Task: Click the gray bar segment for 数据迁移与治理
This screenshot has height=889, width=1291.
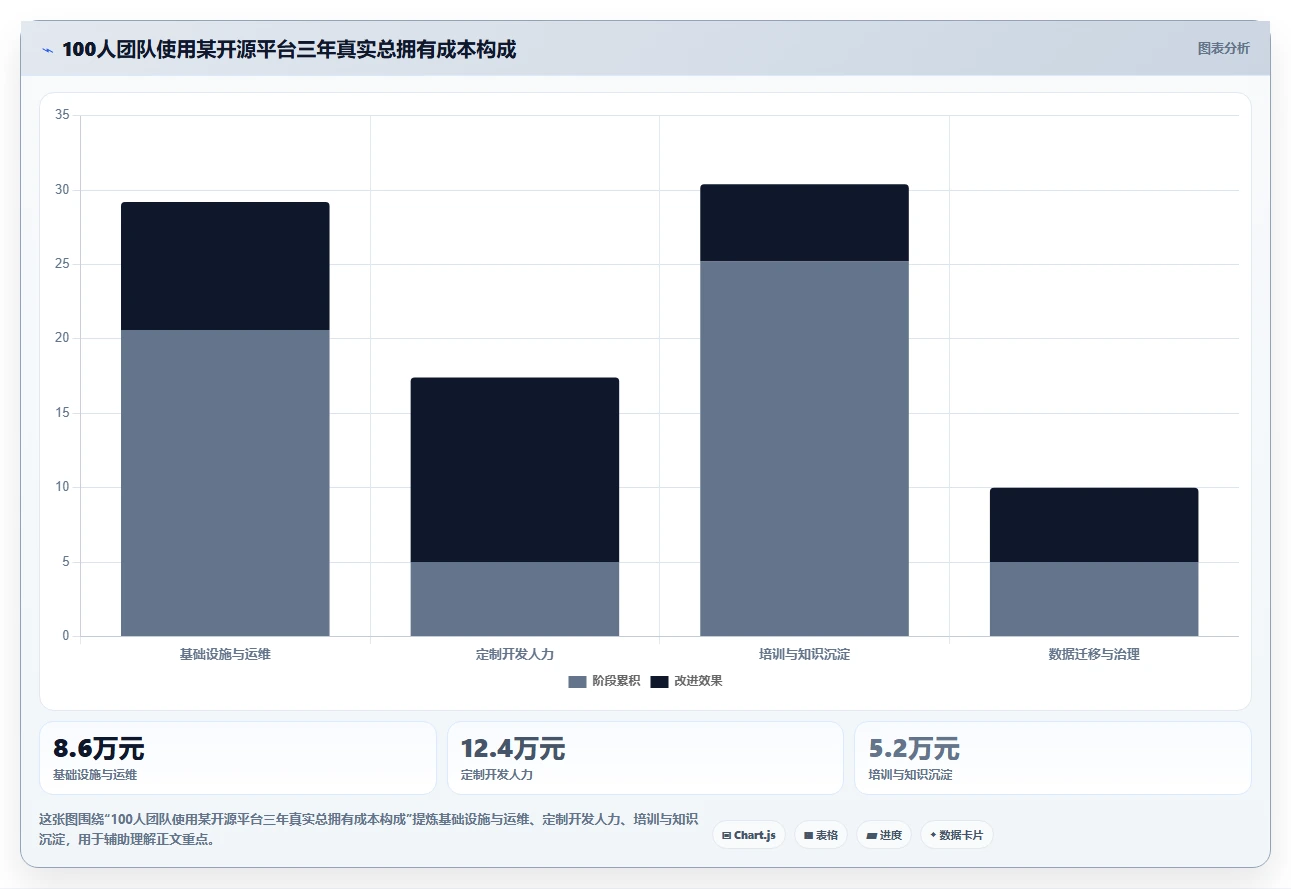Action: (1094, 599)
